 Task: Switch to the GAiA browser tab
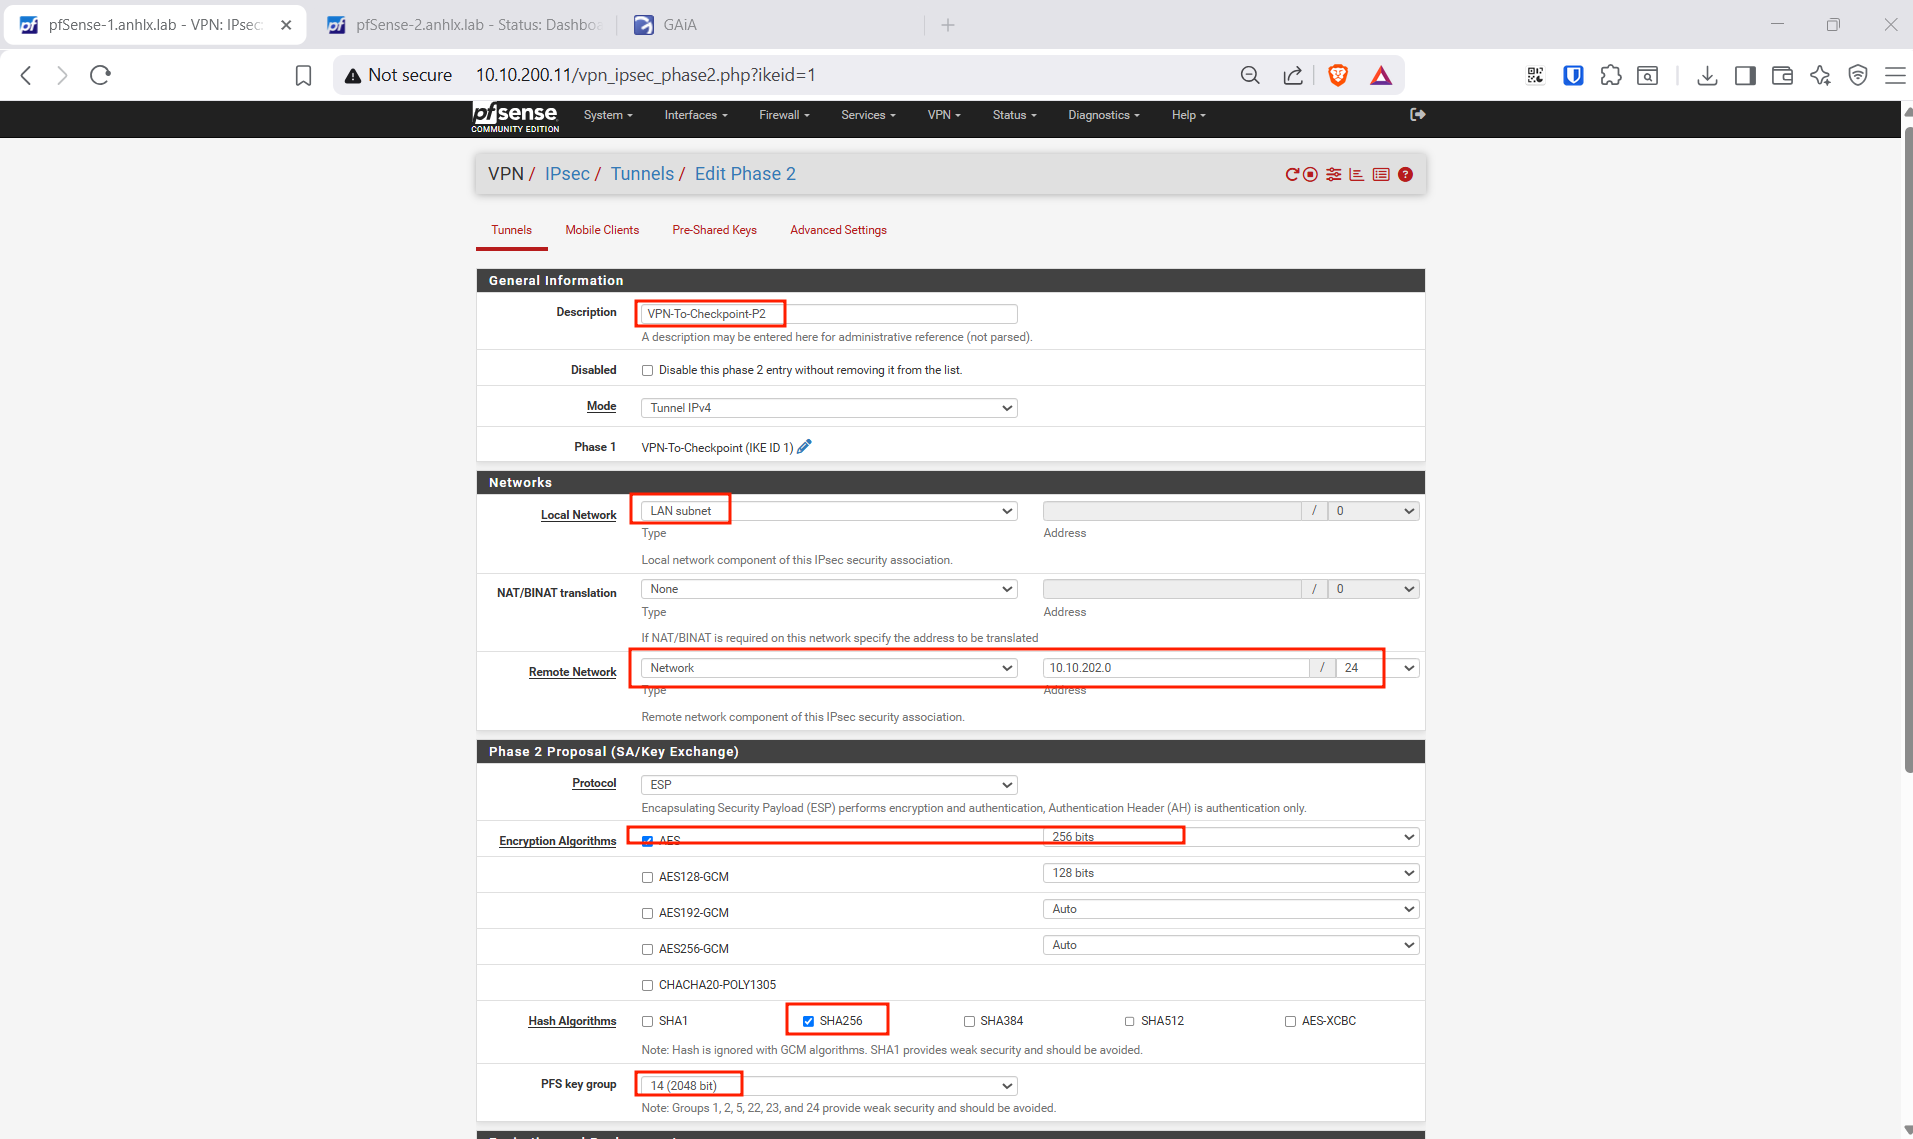pos(679,25)
